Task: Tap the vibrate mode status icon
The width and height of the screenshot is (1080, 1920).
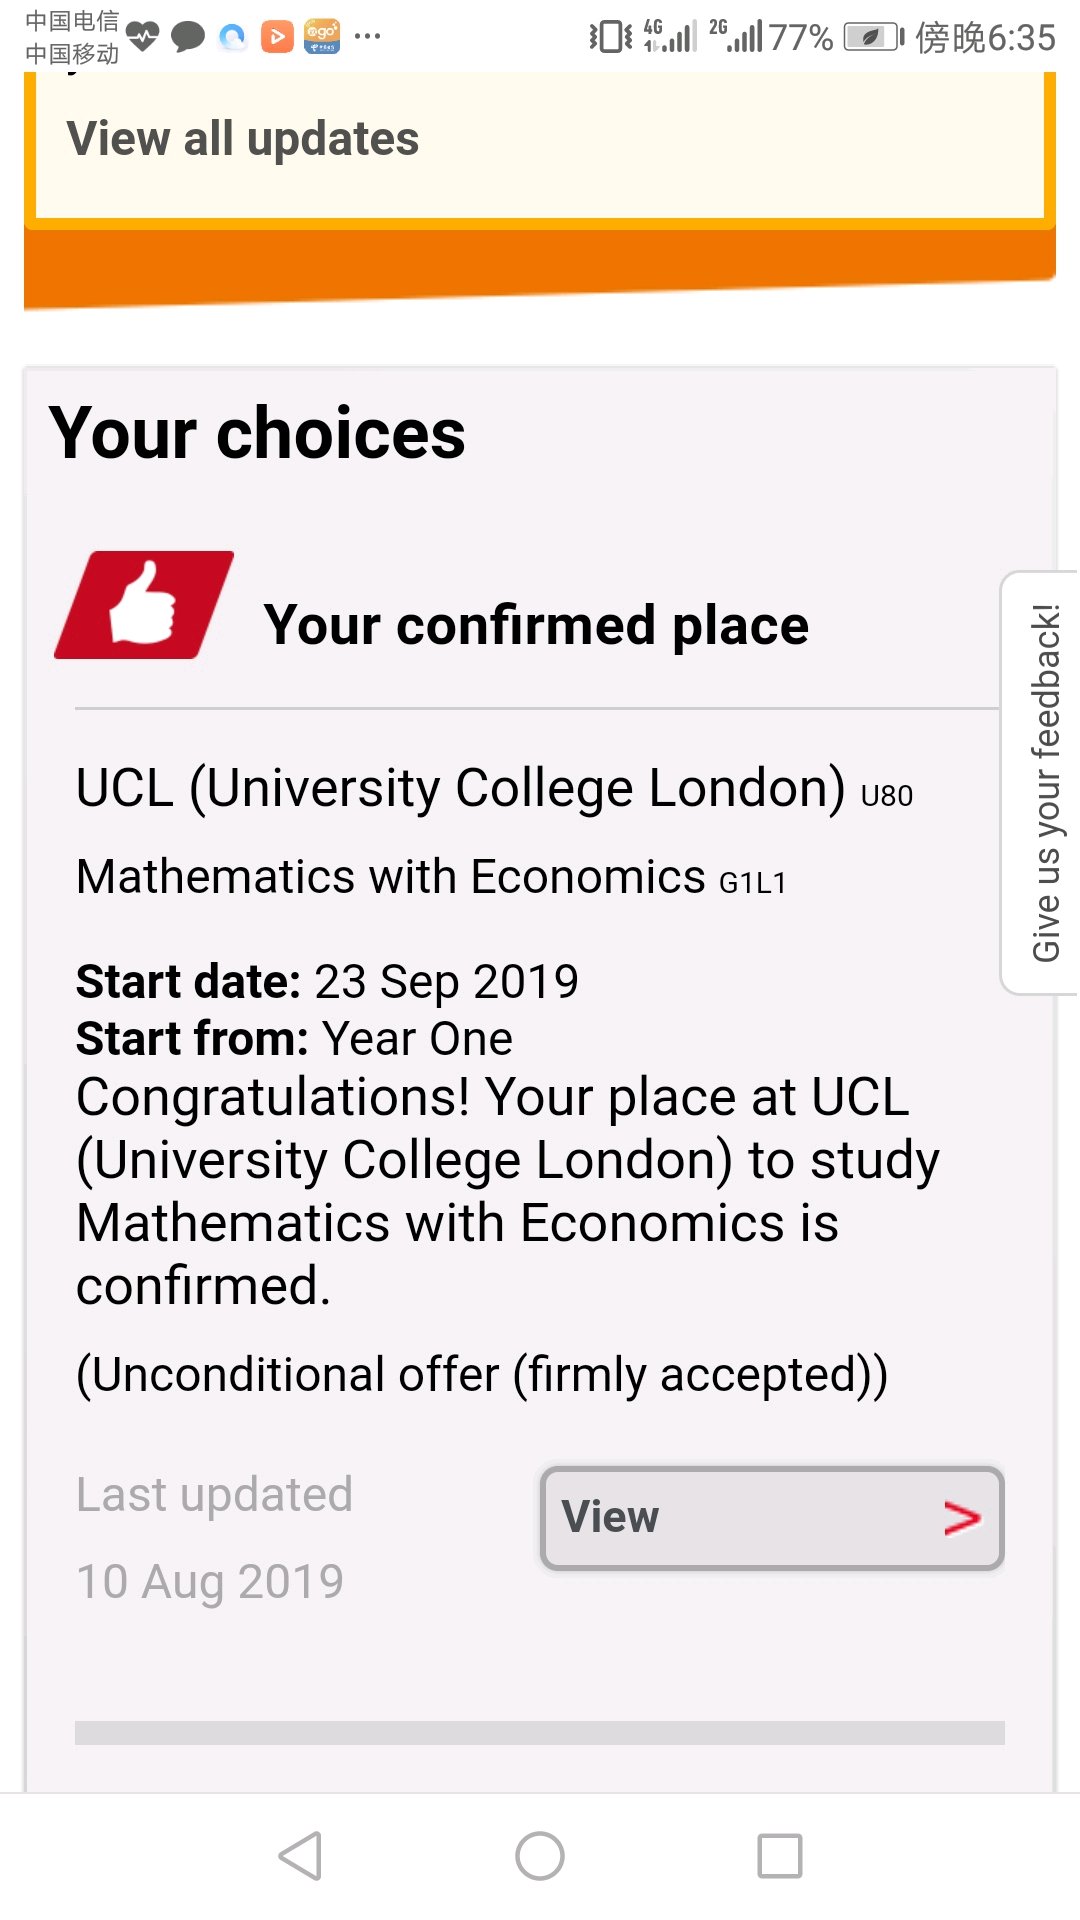Action: click(610, 37)
